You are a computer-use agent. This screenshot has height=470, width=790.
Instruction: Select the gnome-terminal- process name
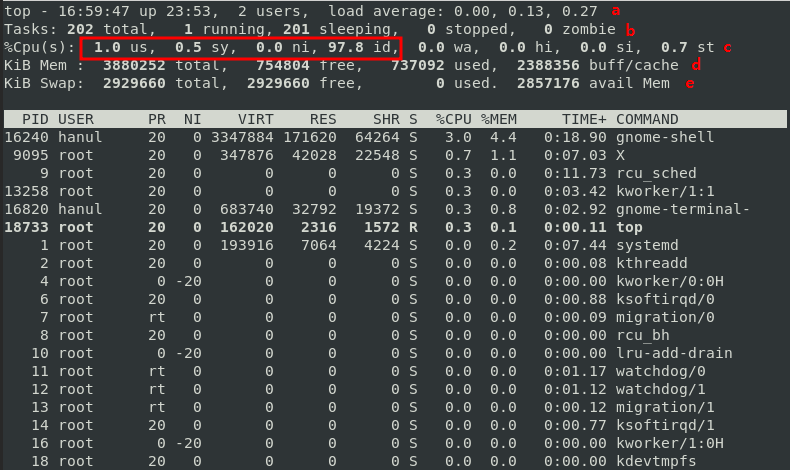(683, 210)
